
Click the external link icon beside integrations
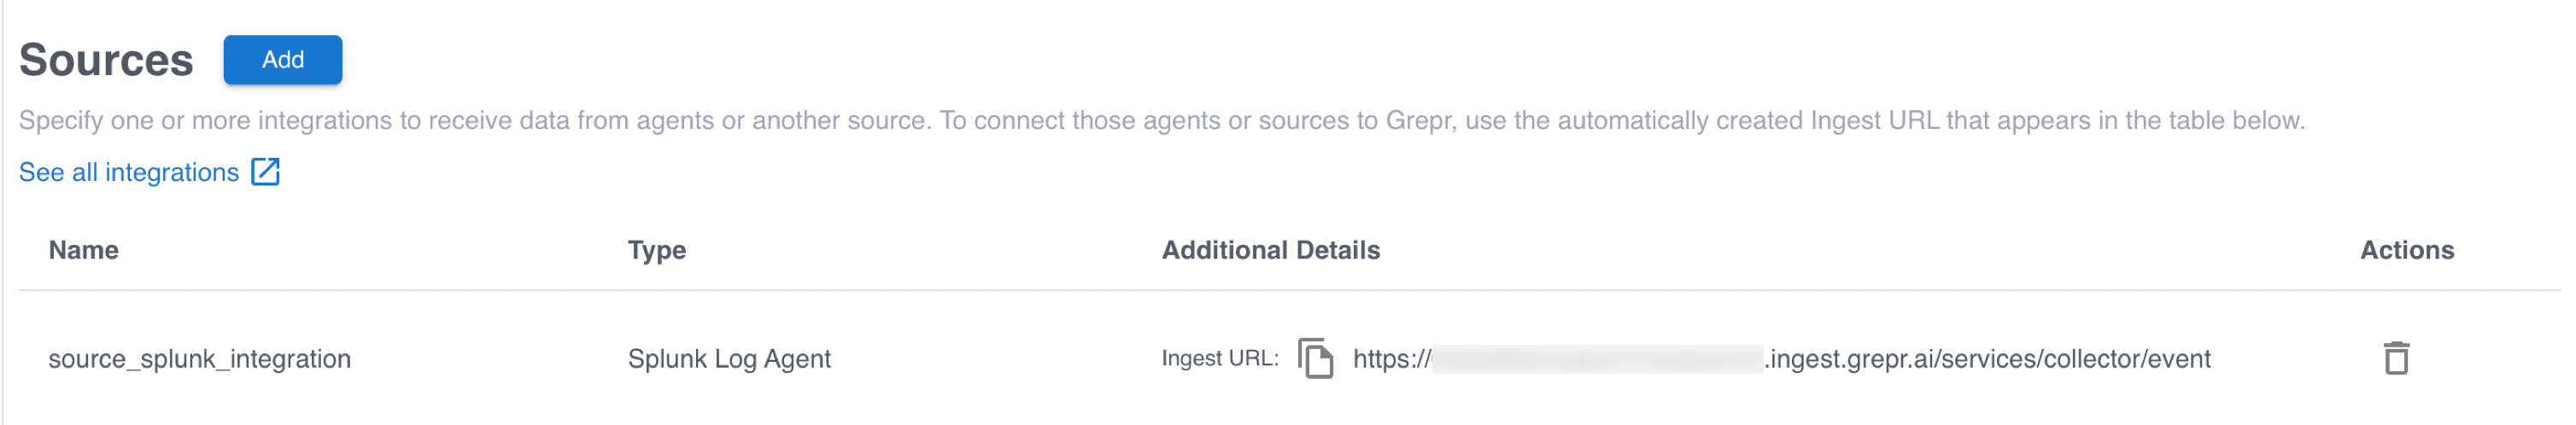pos(265,172)
